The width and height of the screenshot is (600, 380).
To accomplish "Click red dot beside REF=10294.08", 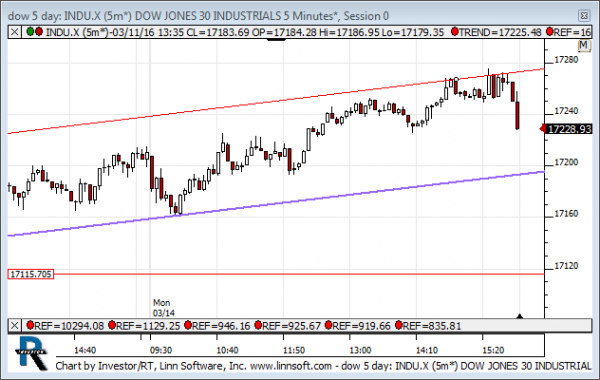I will [30, 325].
